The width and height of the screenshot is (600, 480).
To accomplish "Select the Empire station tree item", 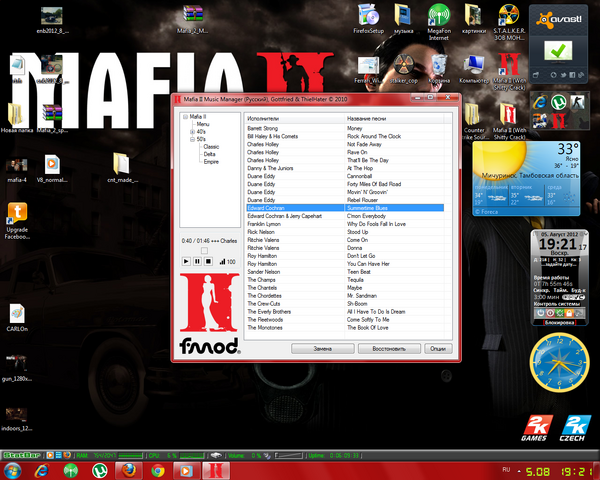I will coord(211,162).
